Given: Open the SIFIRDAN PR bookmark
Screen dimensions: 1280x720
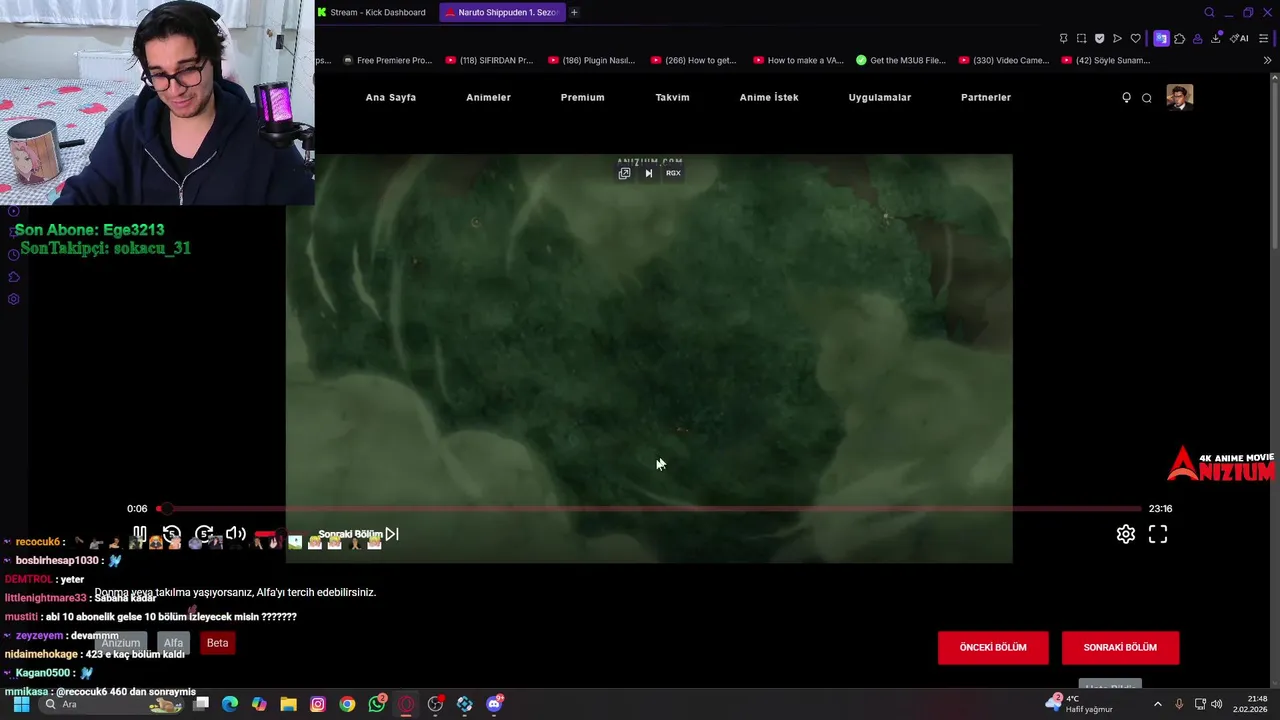Looking at the screenshot, I should click(x=489, y=60).
